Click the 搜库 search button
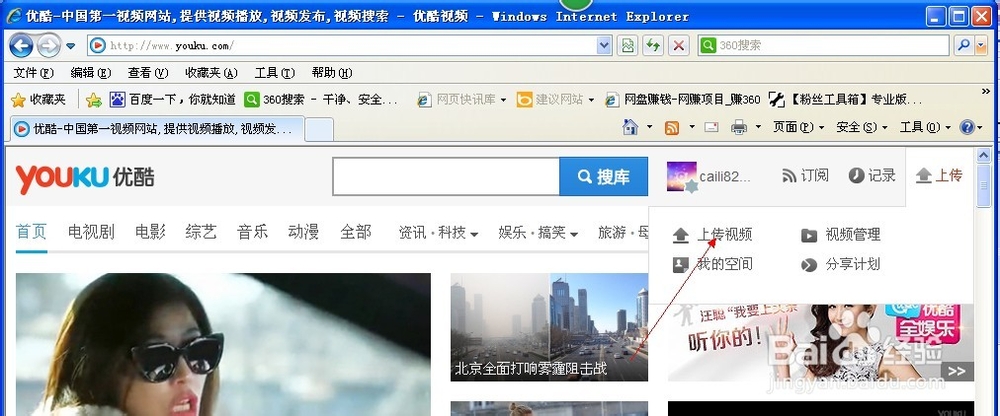 tap(603, 176)
